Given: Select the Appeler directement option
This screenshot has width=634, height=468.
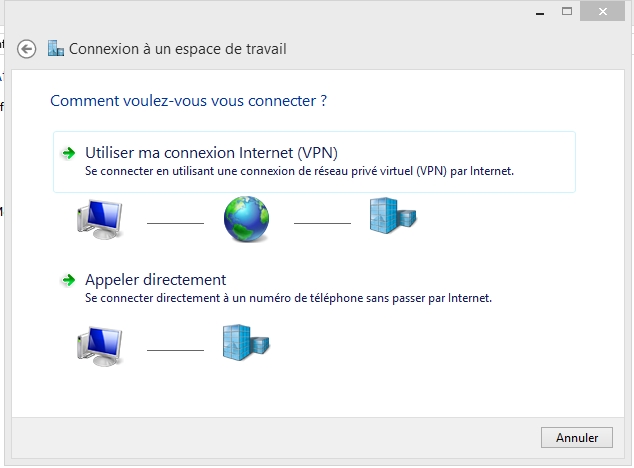Looking at the screenshot, I should click(156, 280).
